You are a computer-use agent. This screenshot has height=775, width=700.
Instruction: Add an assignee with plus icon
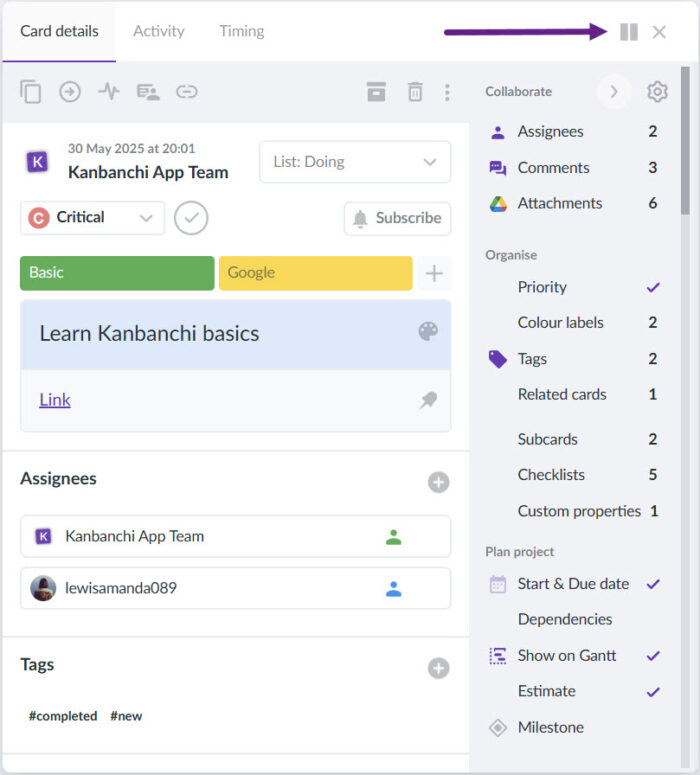tap(438, 482)
